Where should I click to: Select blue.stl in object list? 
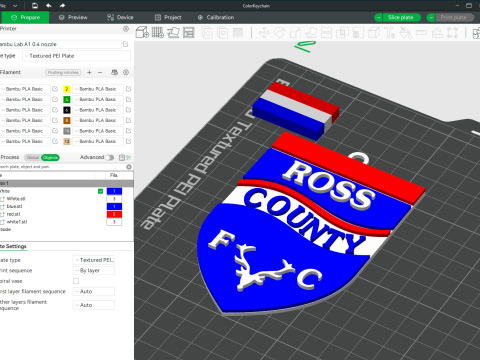(13, 206)
